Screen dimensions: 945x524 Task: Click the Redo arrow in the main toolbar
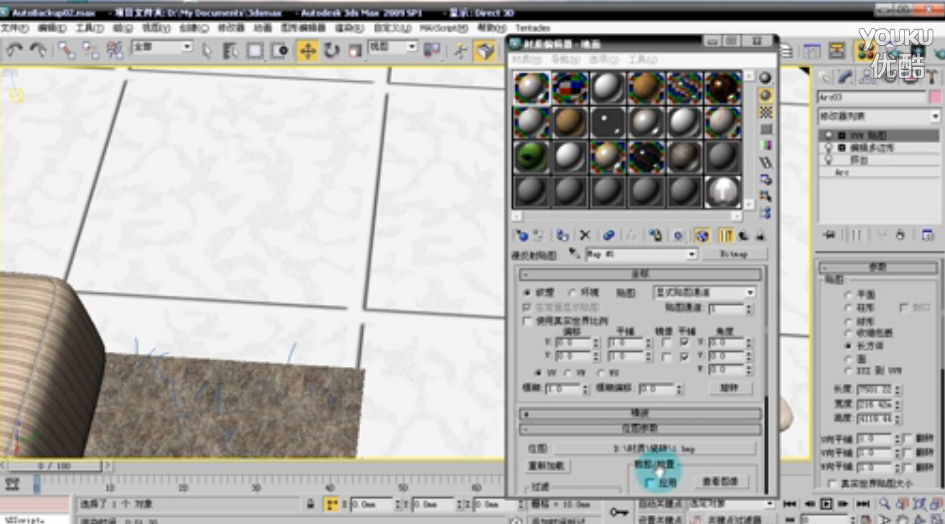(38, 51)
